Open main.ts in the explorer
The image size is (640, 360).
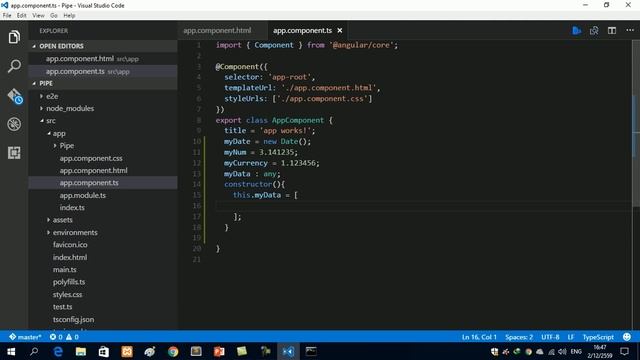tap(64, 270)
